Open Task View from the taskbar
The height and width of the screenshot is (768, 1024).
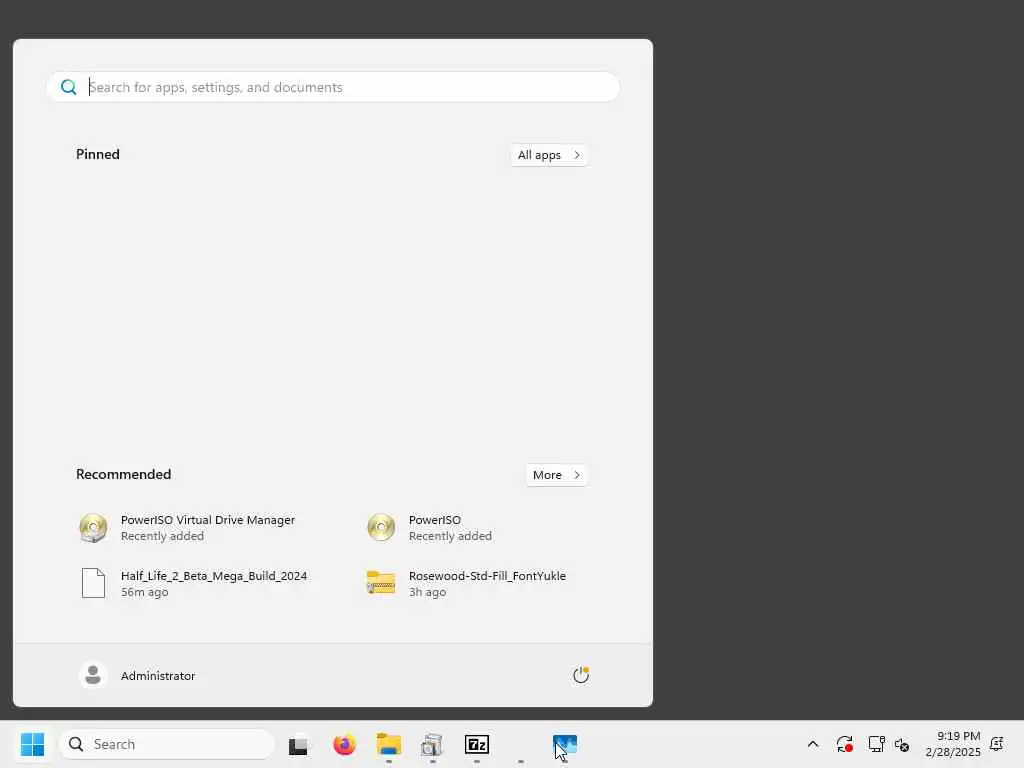[298, 744]
